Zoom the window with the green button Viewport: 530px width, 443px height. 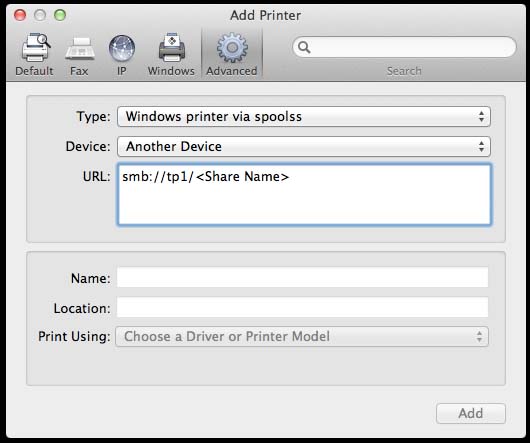tap(60, 15)
